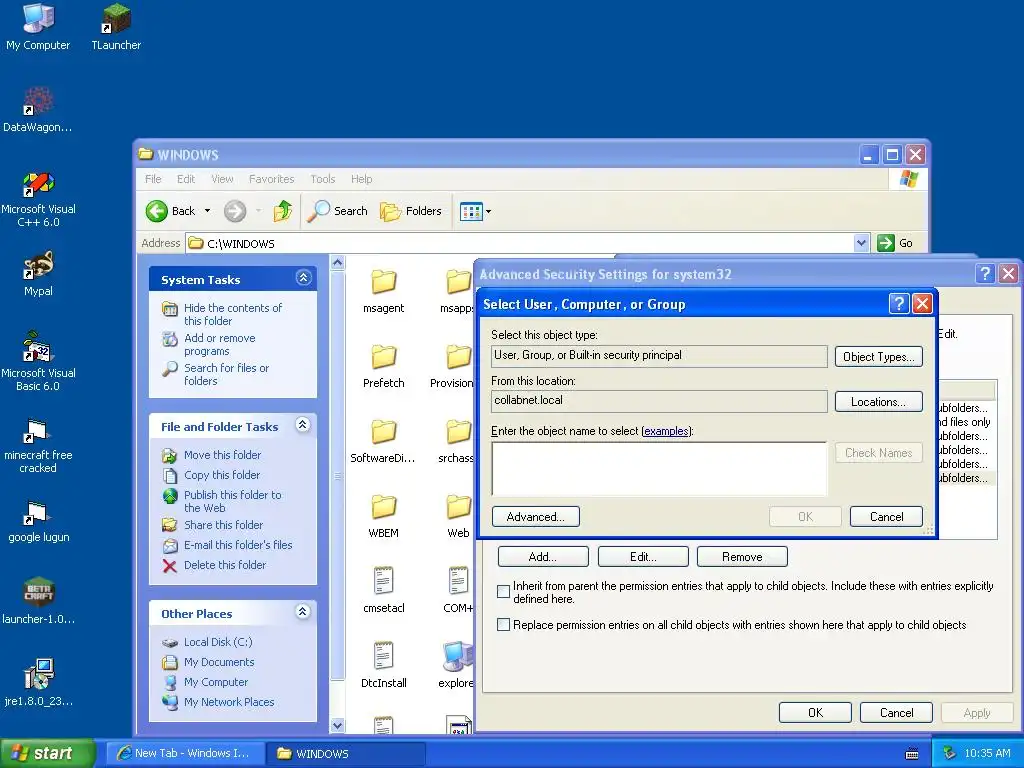This screenshot has height=768, width=1024.
Task: Open the Help menu
Action: pos(361,179)
